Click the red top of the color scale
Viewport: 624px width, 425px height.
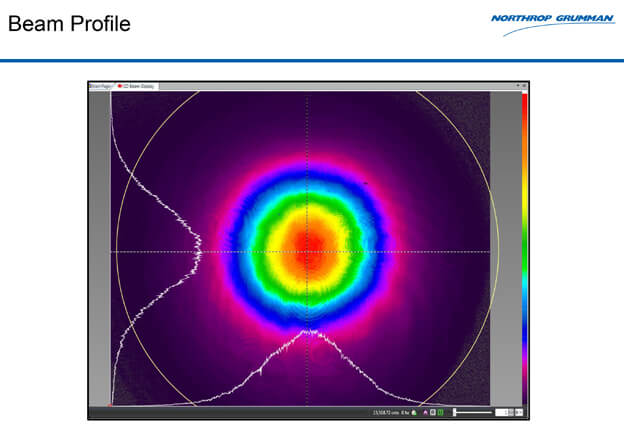click(x=523, y=98)
